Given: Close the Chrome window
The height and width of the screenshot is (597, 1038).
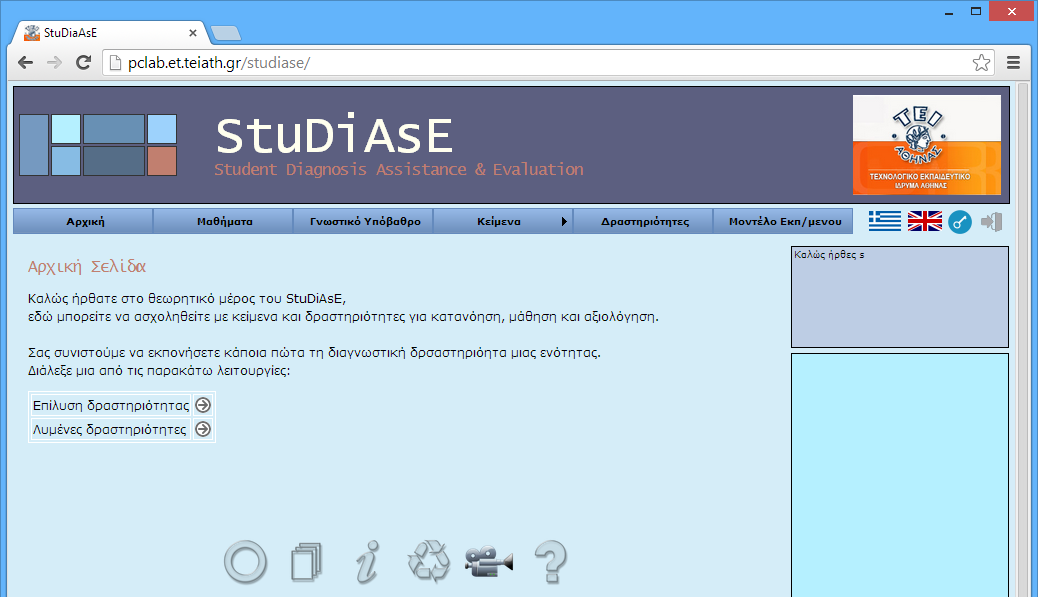Looking at the screenshot, I should [x=1012, y=11].
